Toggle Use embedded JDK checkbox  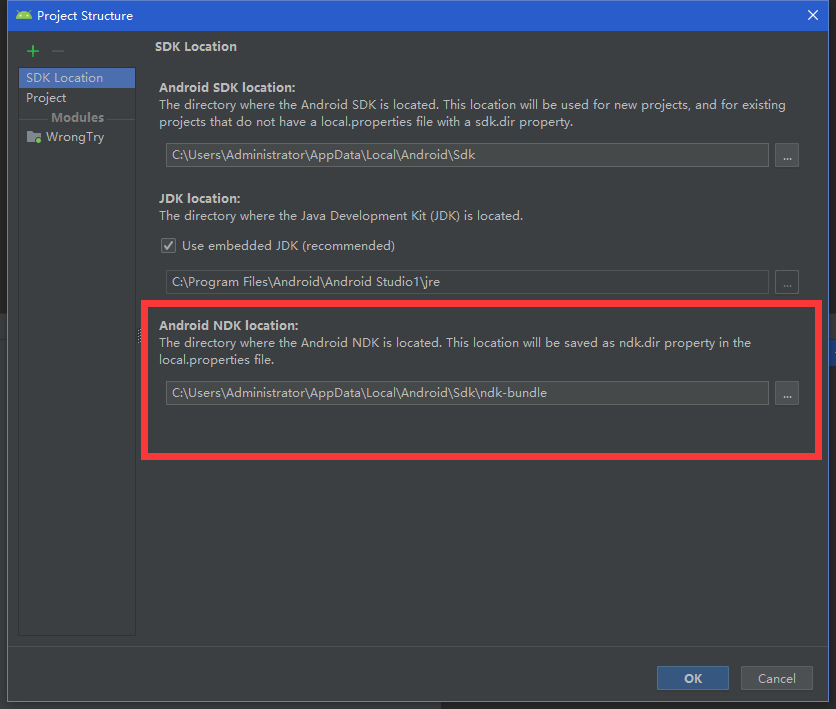[168, 246]
